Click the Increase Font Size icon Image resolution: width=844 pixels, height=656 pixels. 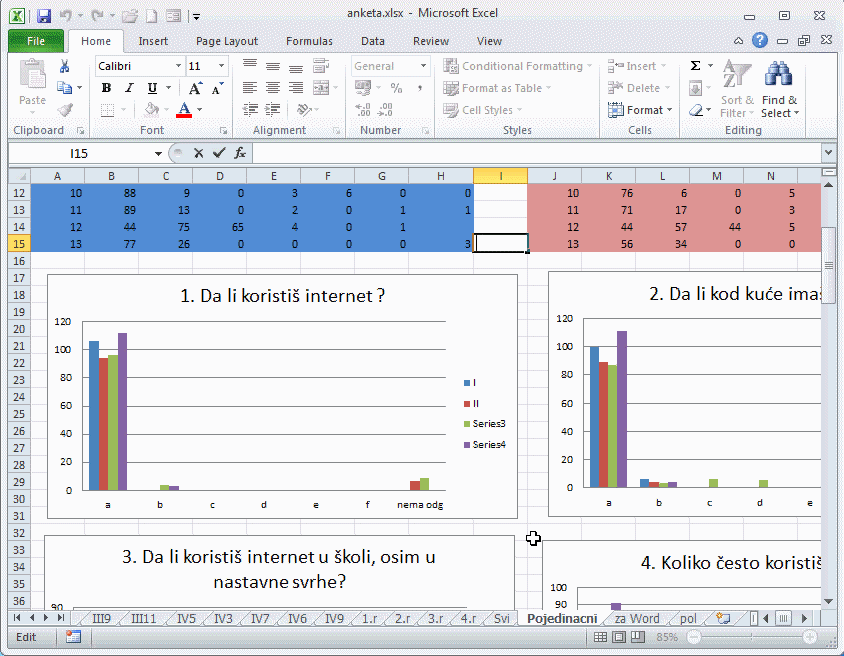click(196, 88)
